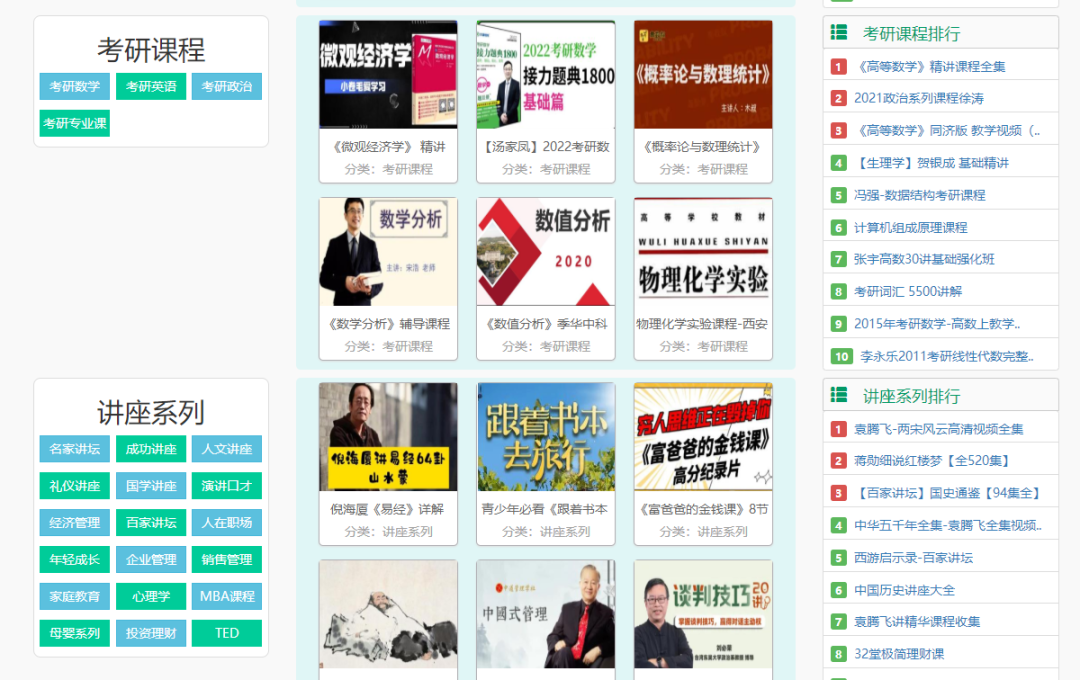
Task: Open the 名家讲坛 lecture tag
Action: 74,449
